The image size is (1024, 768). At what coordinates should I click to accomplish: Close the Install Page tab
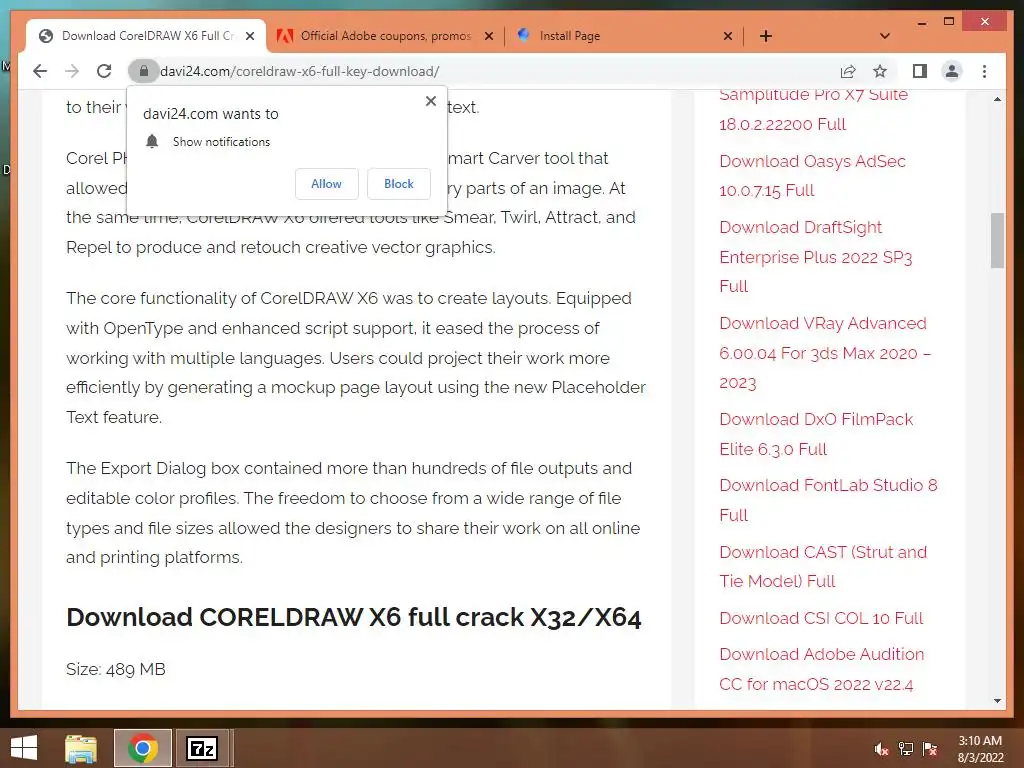[x=728, y=36]
